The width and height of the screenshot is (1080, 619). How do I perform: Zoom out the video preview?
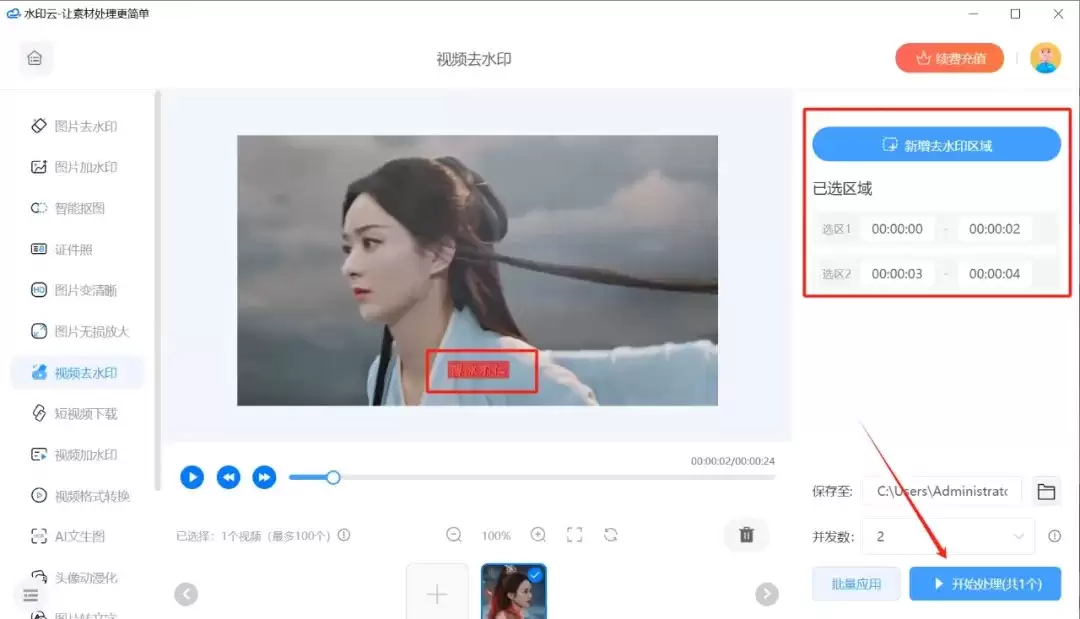click(453, 535)
